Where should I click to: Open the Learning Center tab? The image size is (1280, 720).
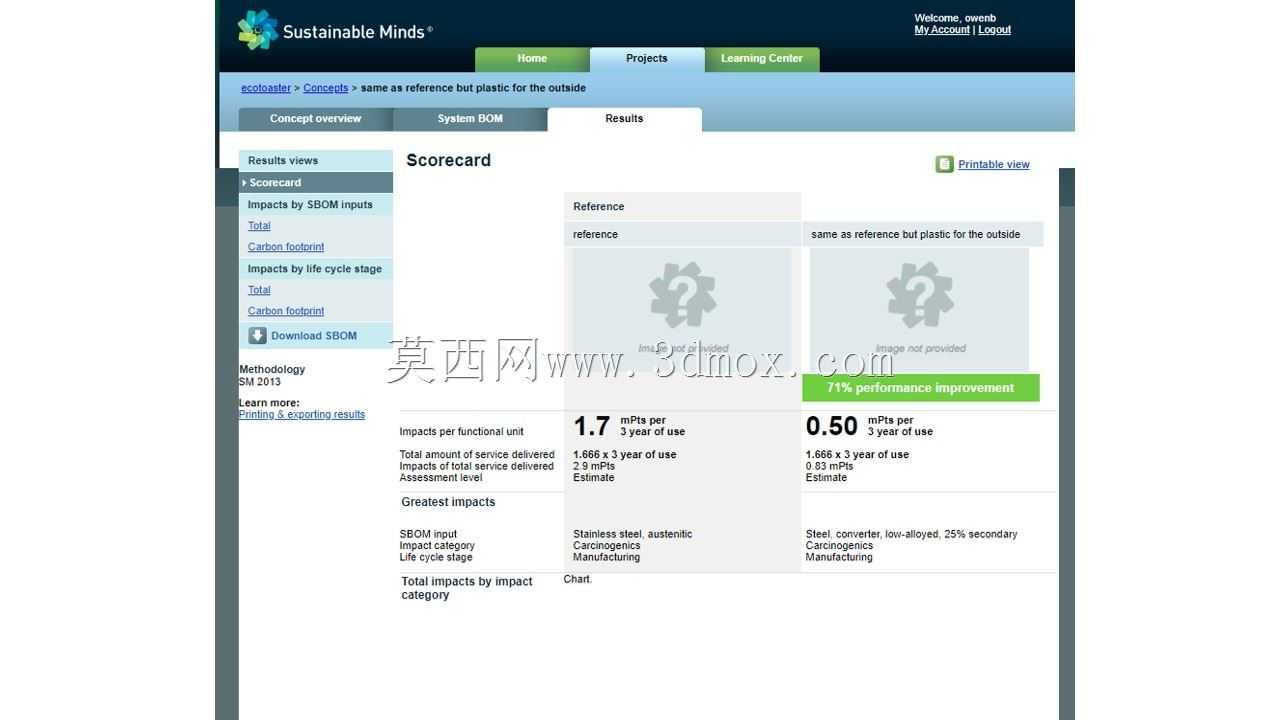point(762,59)
